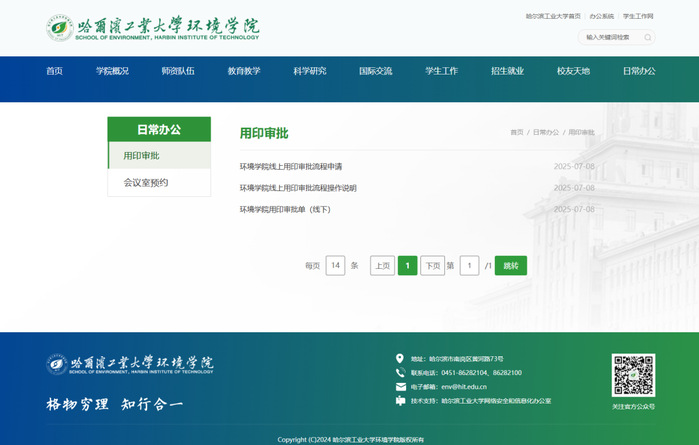This screenshot has height=445, width=699.
Task: Open the 首页 navigation menu item
Action: pos(54,71)
